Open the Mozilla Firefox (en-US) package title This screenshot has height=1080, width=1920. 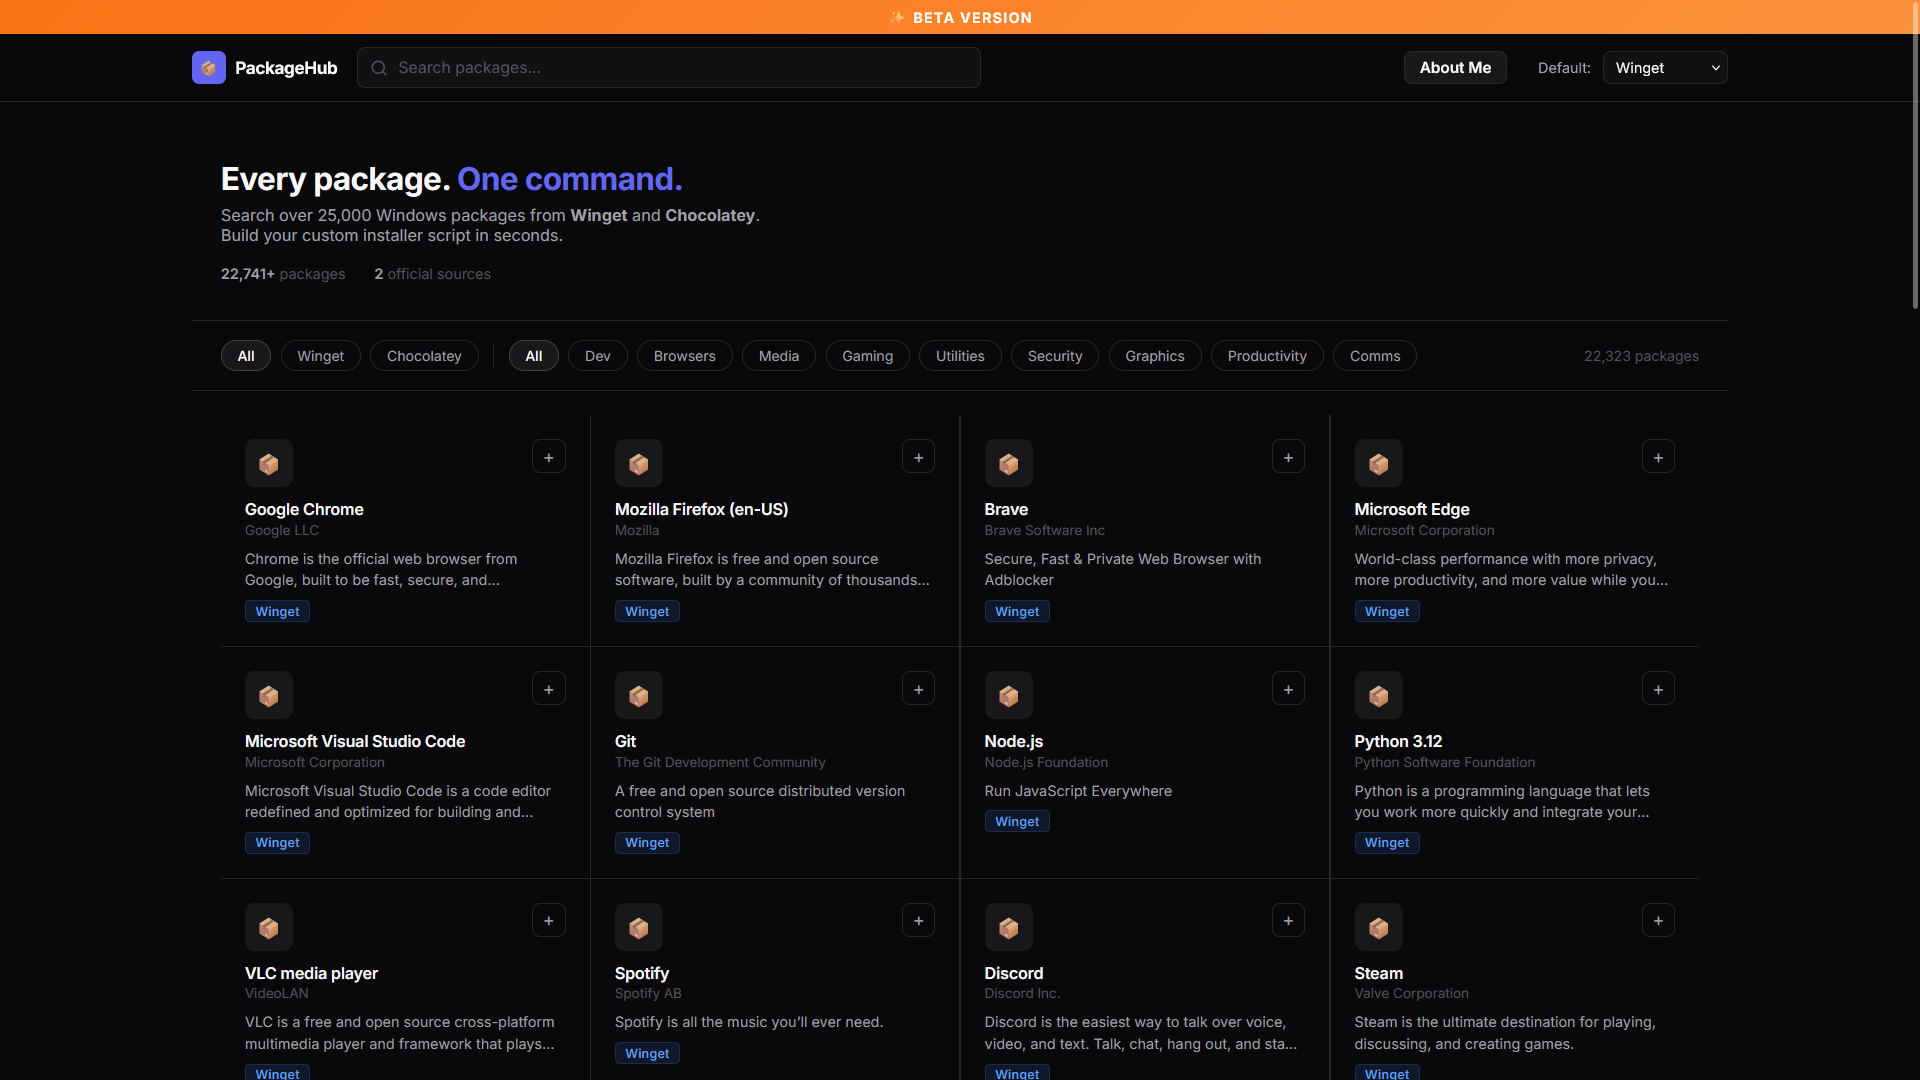pyautogui.click(x=701, y=509)
